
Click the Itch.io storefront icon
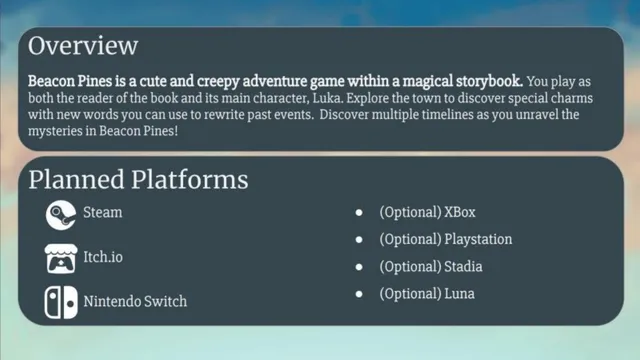61,259
